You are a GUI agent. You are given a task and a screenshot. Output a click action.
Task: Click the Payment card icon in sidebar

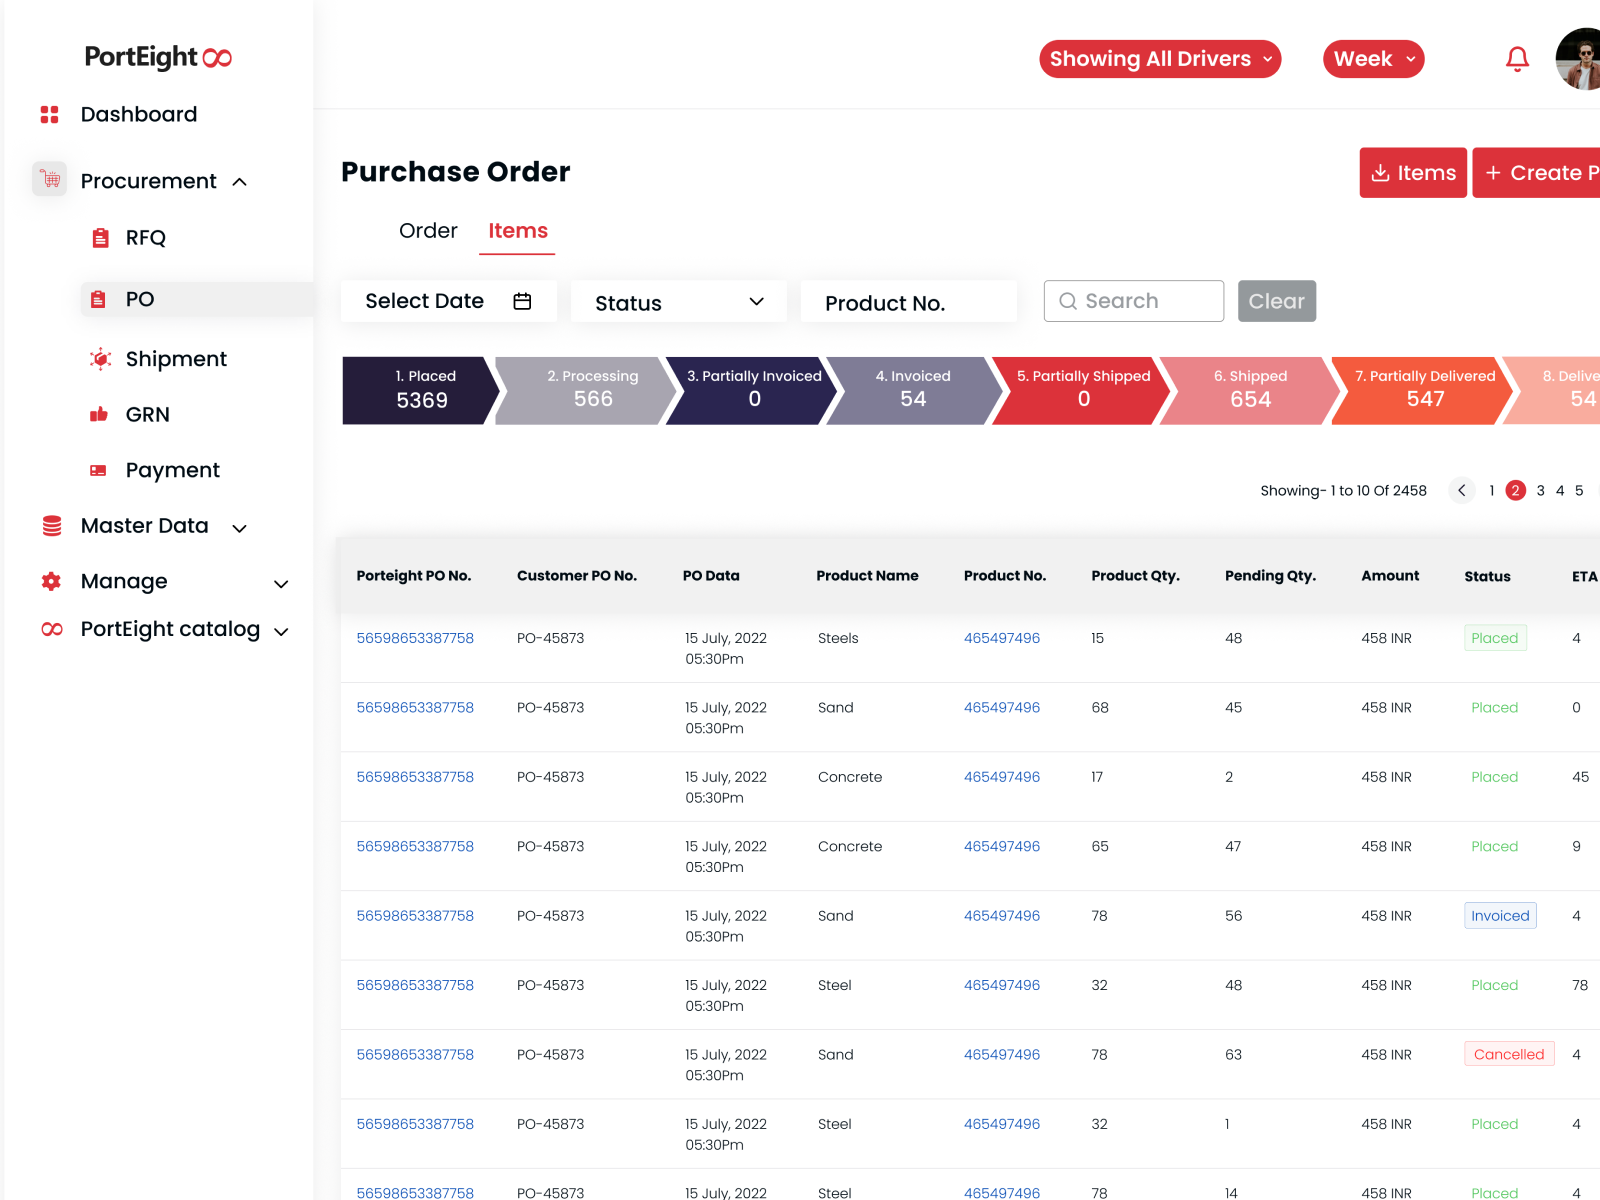[x=98, y=469]
